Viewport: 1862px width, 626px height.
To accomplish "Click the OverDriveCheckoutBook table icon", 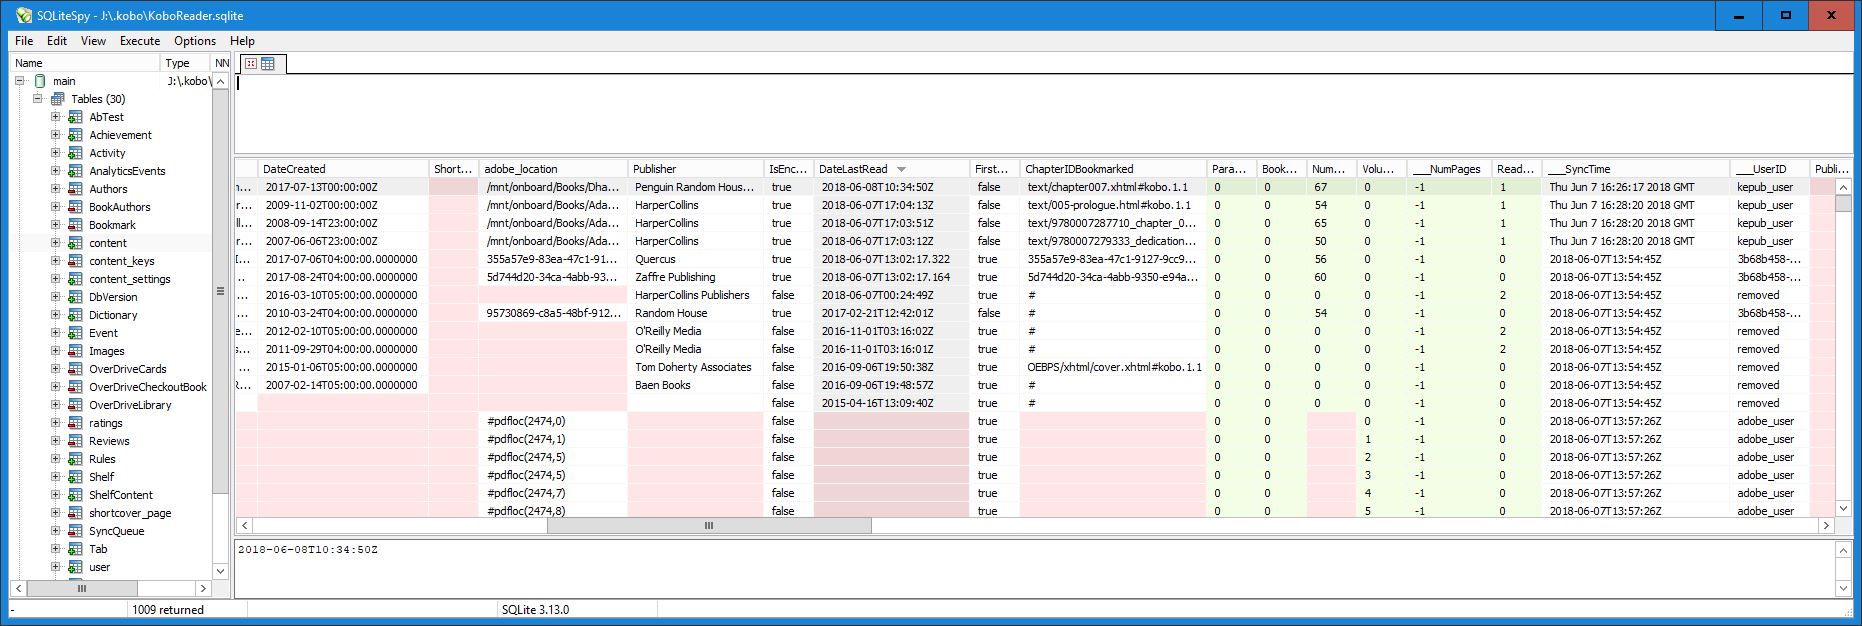I will (x=75, y=387).
